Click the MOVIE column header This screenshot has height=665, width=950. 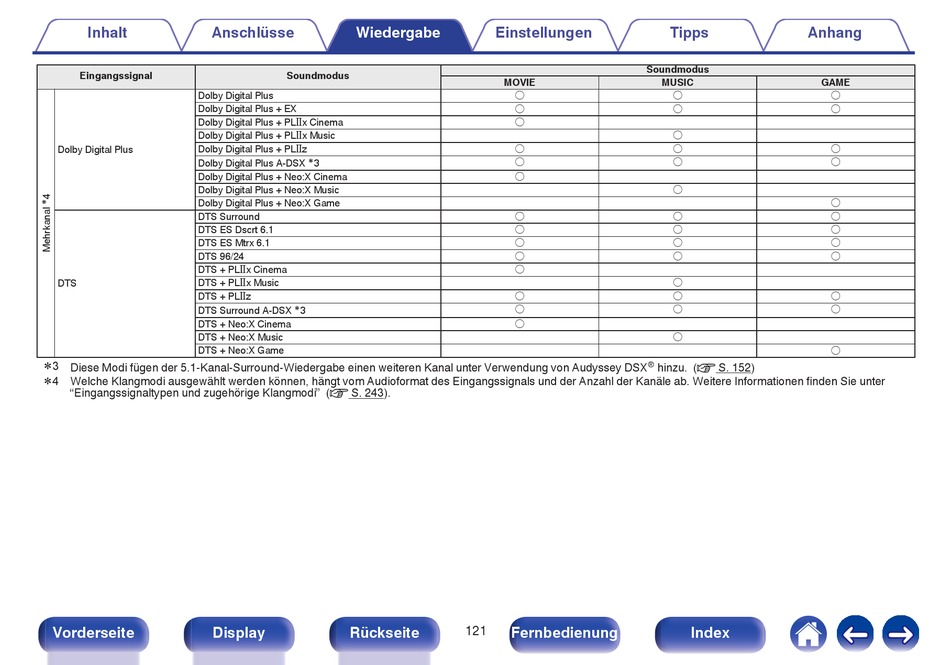point(519,82)
